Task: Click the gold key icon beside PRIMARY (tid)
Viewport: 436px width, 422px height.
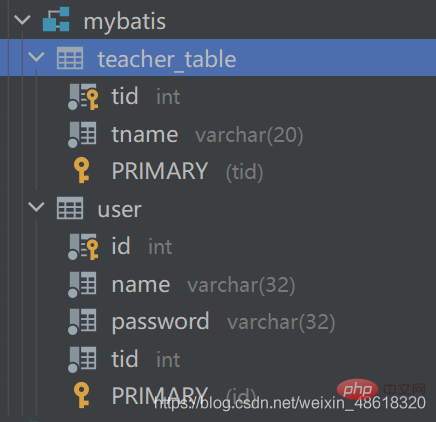Action: click(82, 170)
